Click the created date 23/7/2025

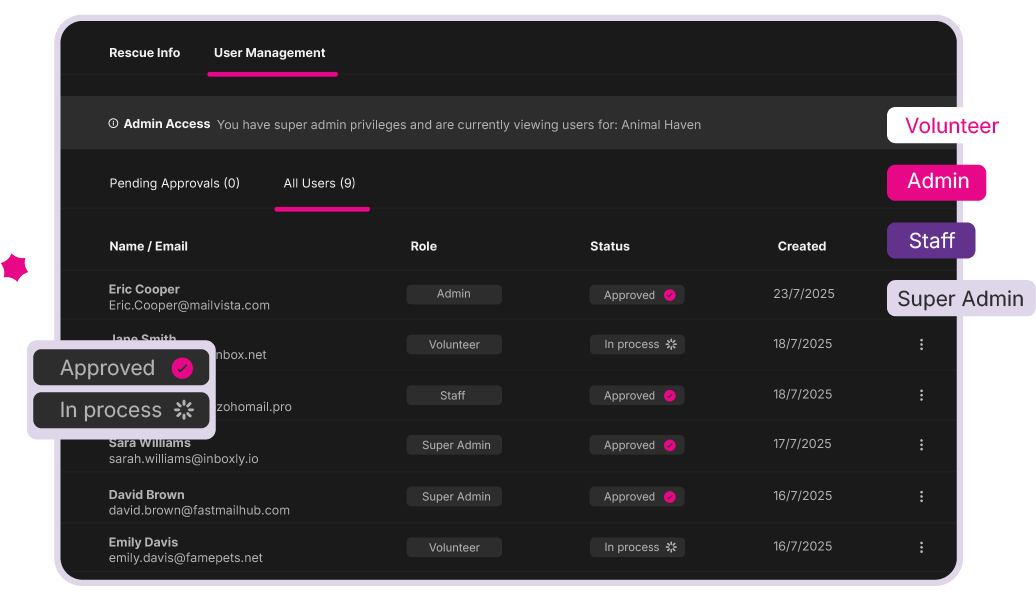803,294
